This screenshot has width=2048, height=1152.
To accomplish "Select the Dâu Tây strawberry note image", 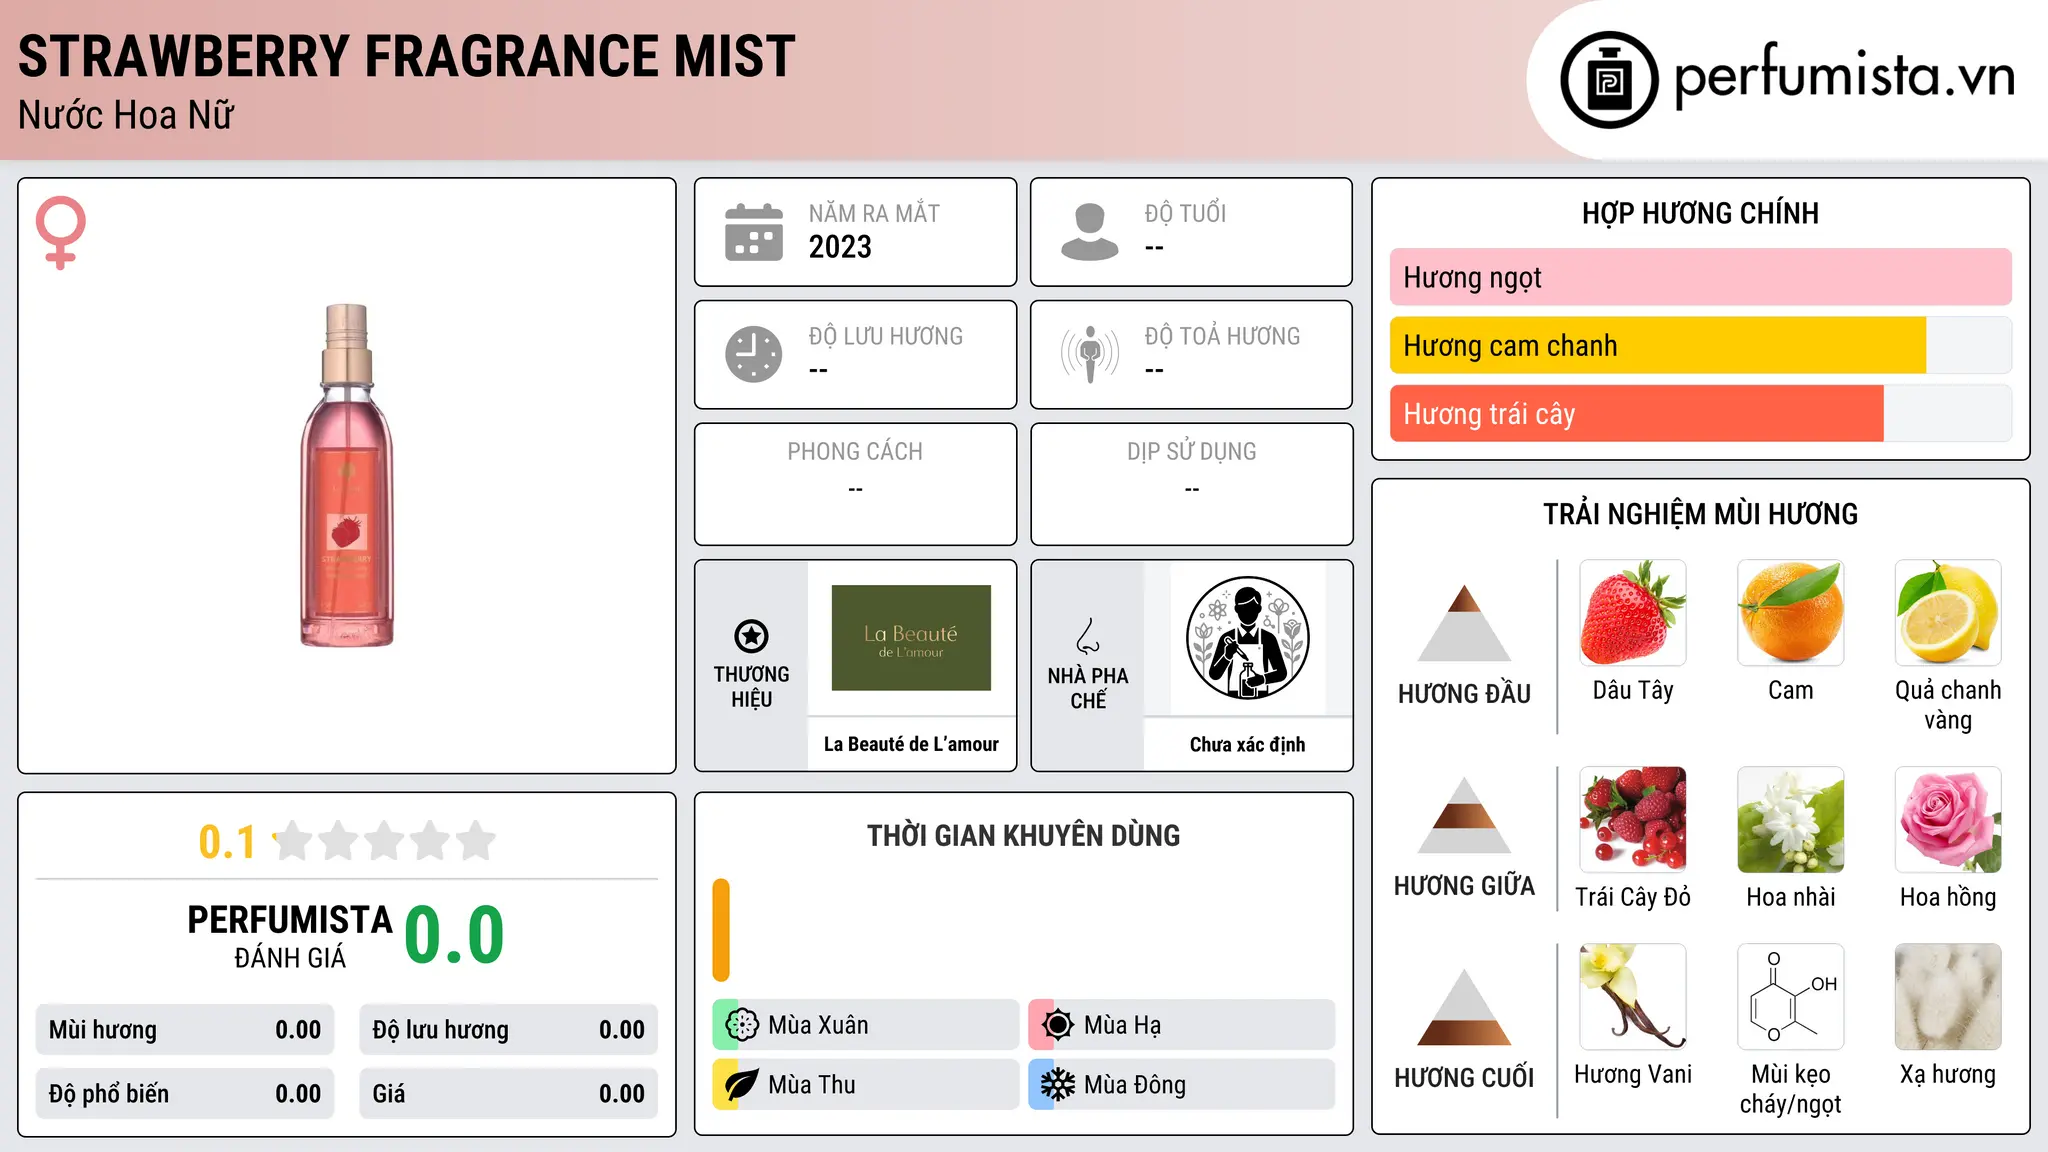I will tap(1633, 613).
